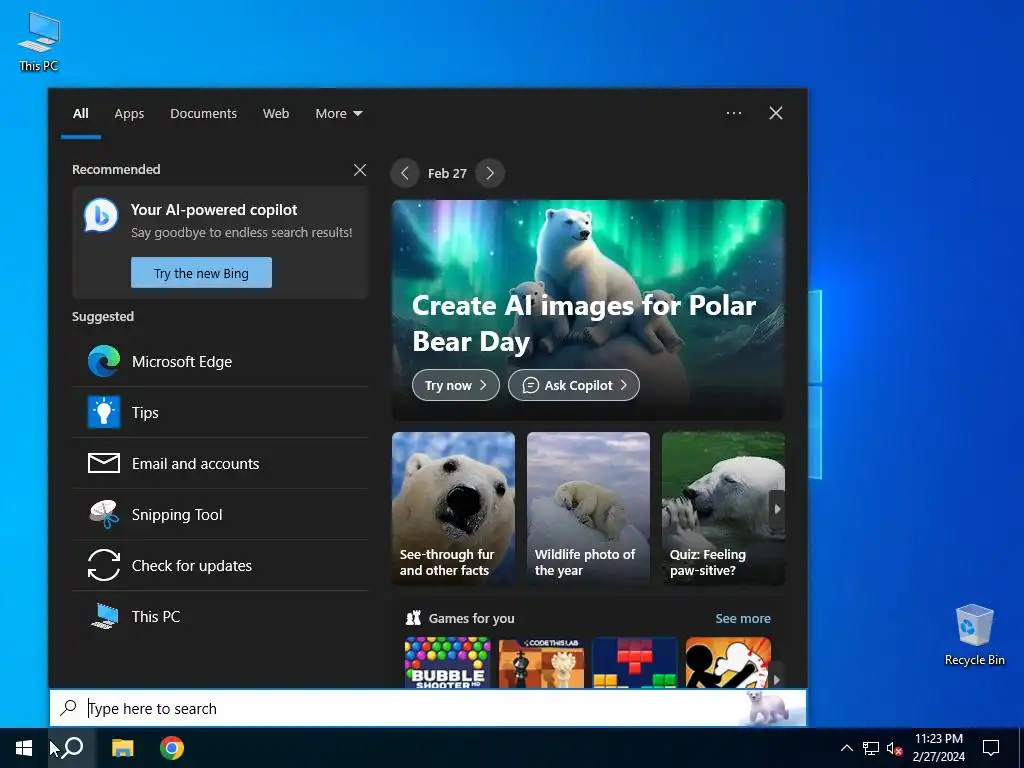Image resolution: width=1024 pixels, height=768 pixels.
Task: Open the Bubble Shooter game thumbnail
Action: tap(447, 662)
